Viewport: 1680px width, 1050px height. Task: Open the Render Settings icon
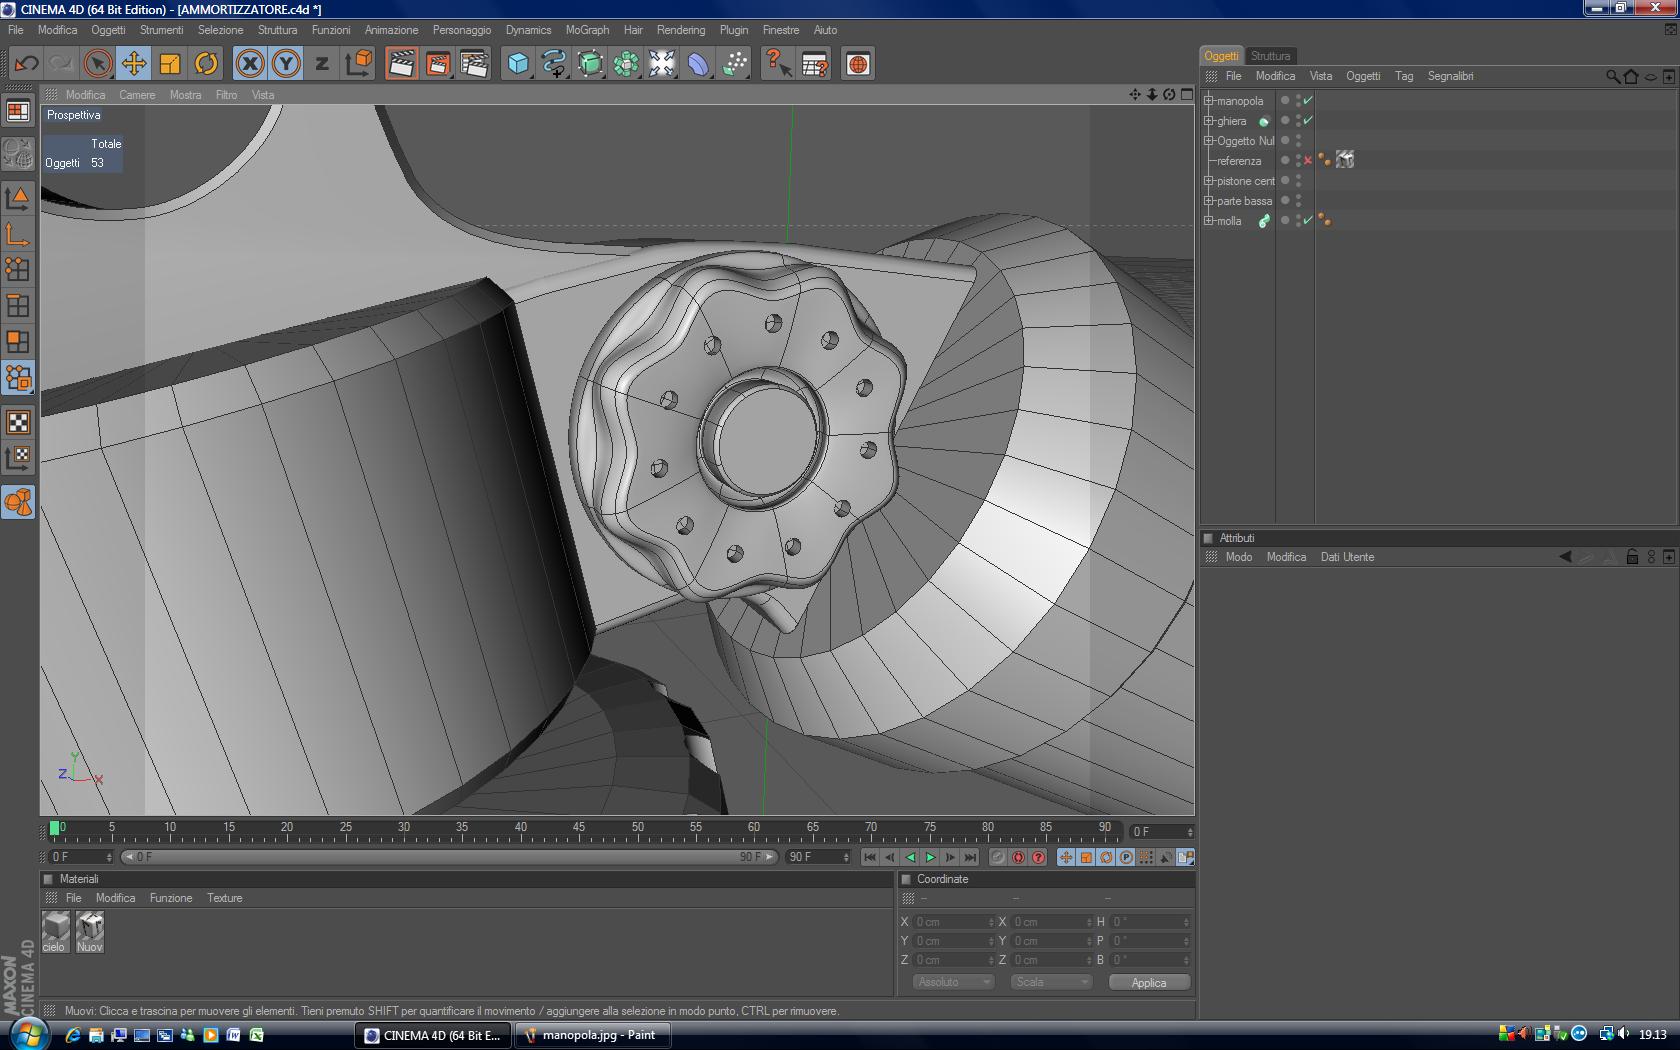[x=474, y=64]
